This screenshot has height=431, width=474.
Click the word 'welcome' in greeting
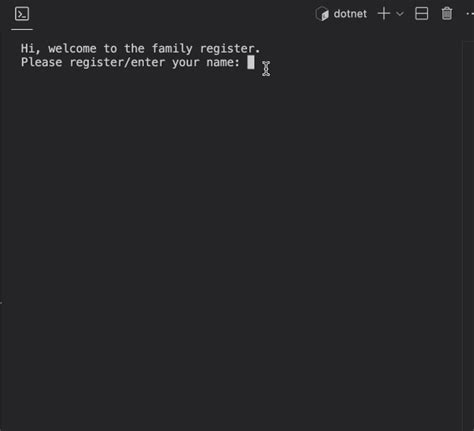pos(72,49)
